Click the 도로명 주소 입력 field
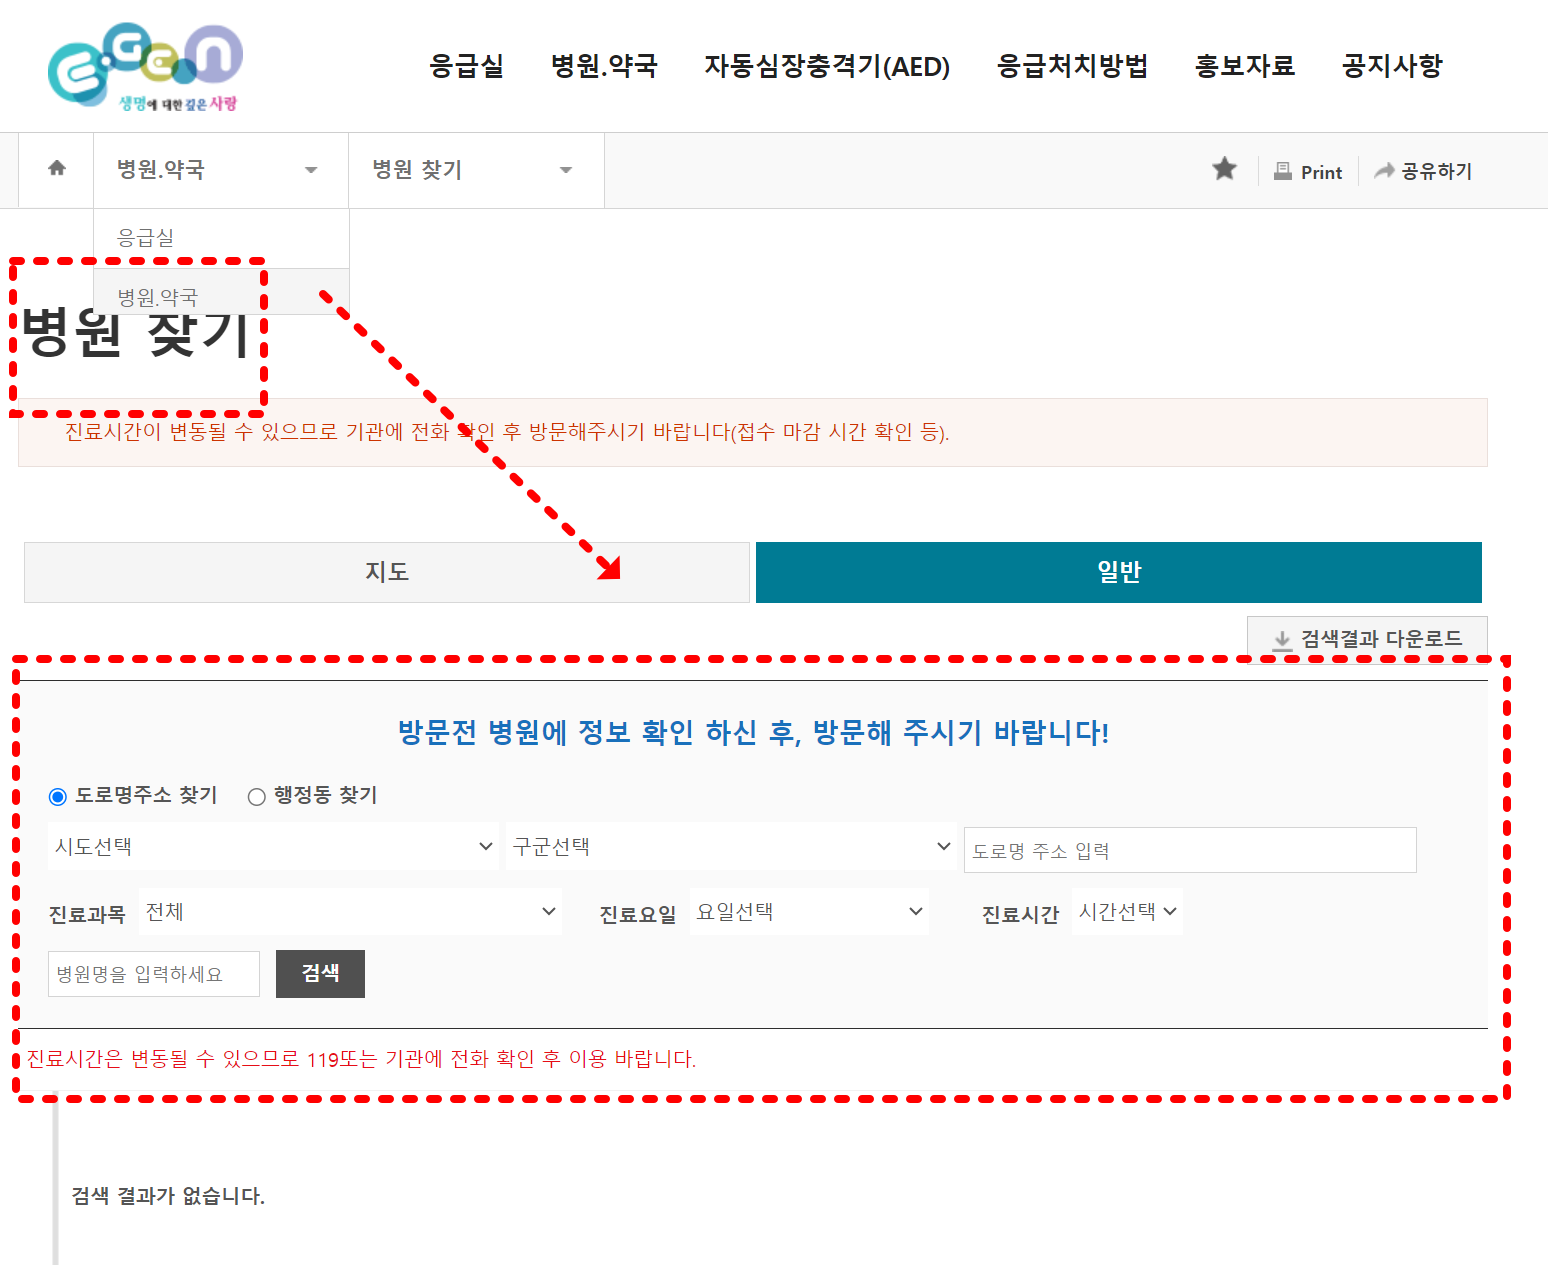The width and height of the screenshot is (1548, 1265). (1190, 850)
